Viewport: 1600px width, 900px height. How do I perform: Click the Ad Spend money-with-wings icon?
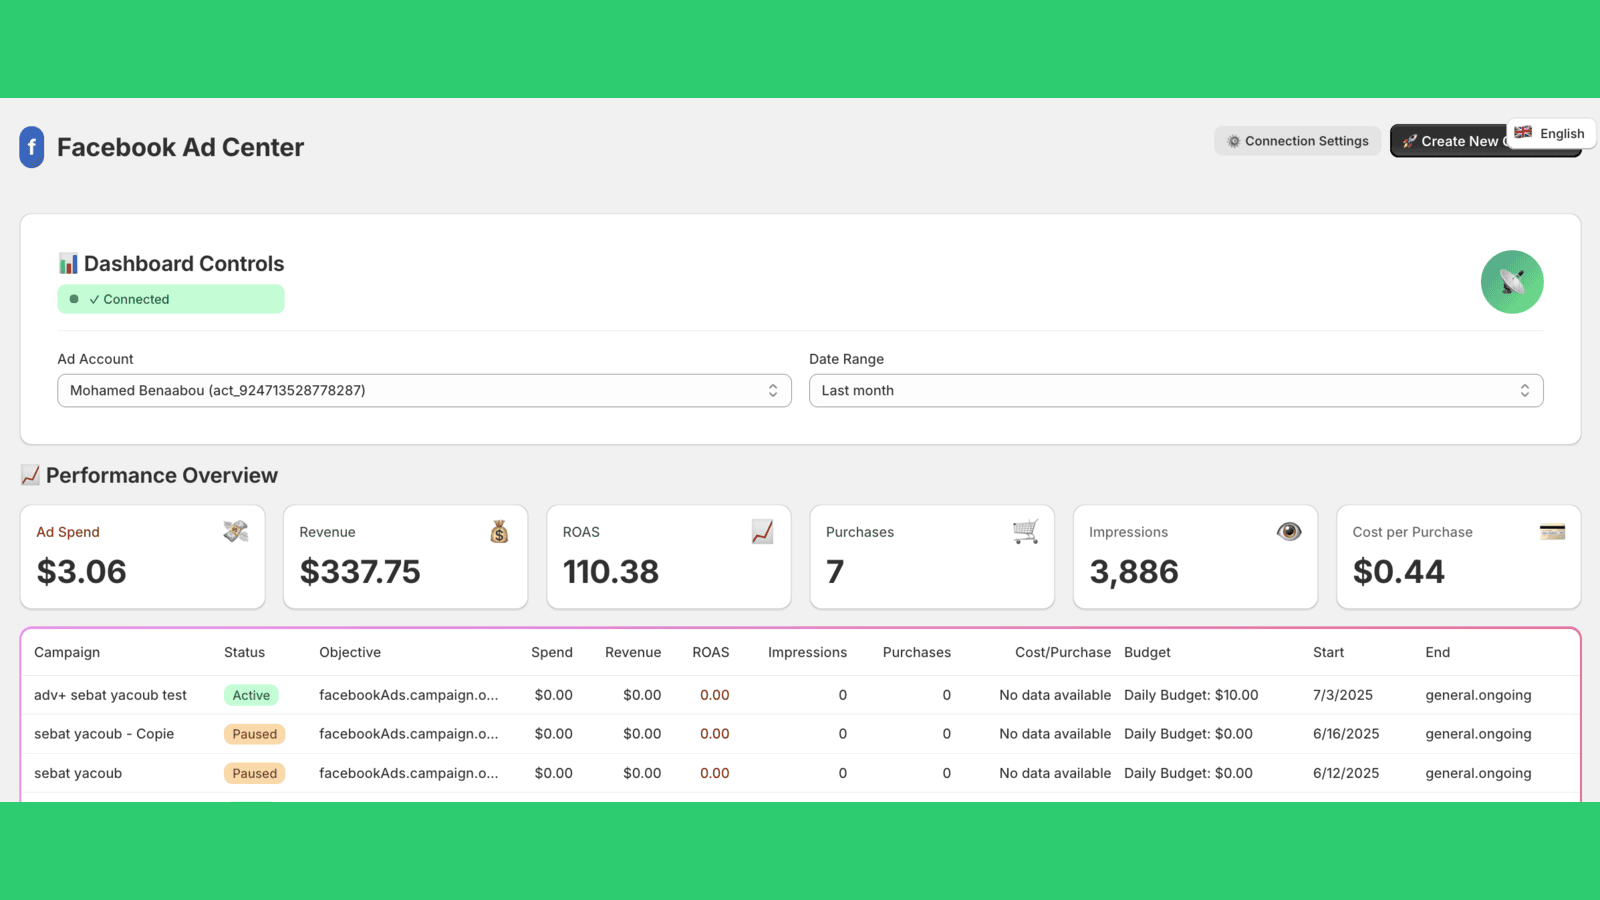(x=236, y=532)
